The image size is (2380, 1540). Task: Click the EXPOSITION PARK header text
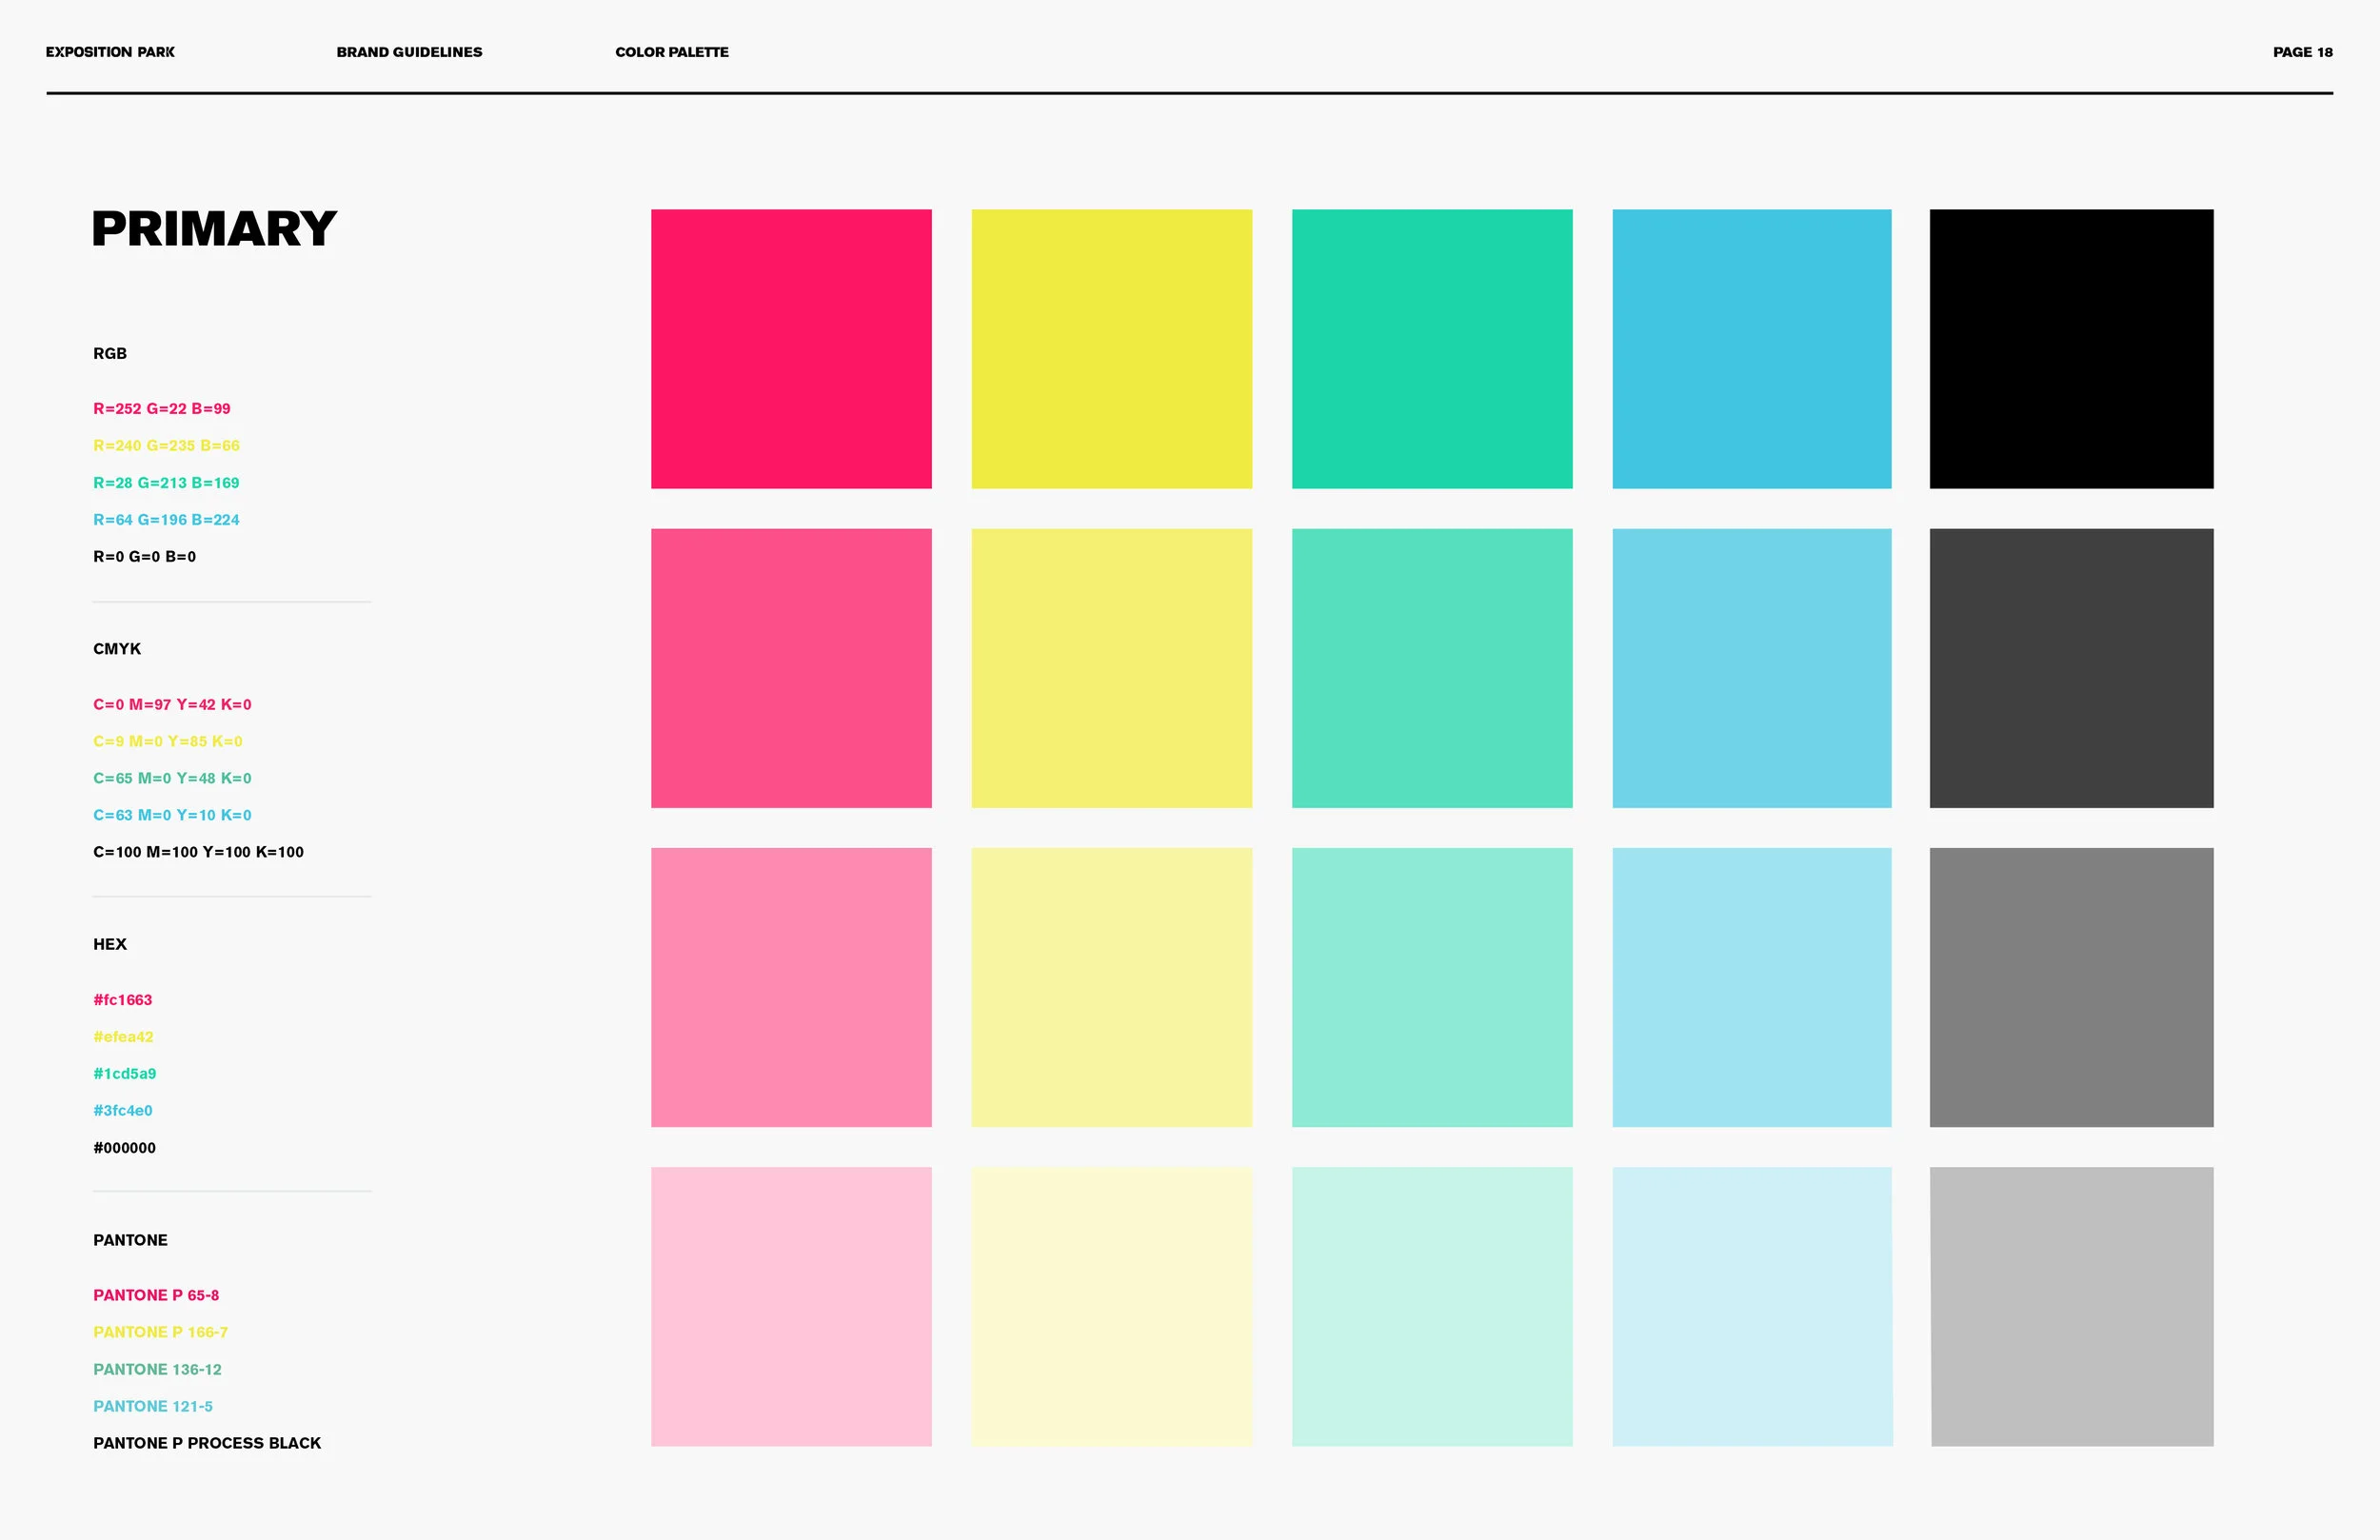[109, 52]
